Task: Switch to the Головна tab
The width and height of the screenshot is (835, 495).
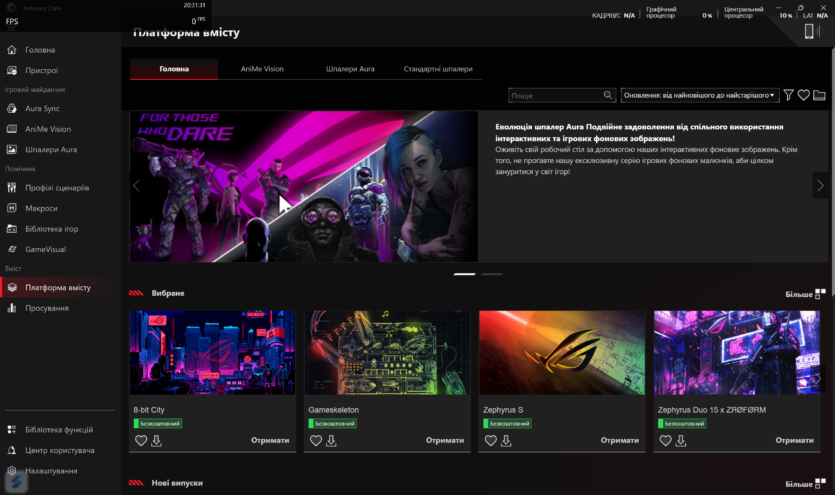Action: point(174,69)
